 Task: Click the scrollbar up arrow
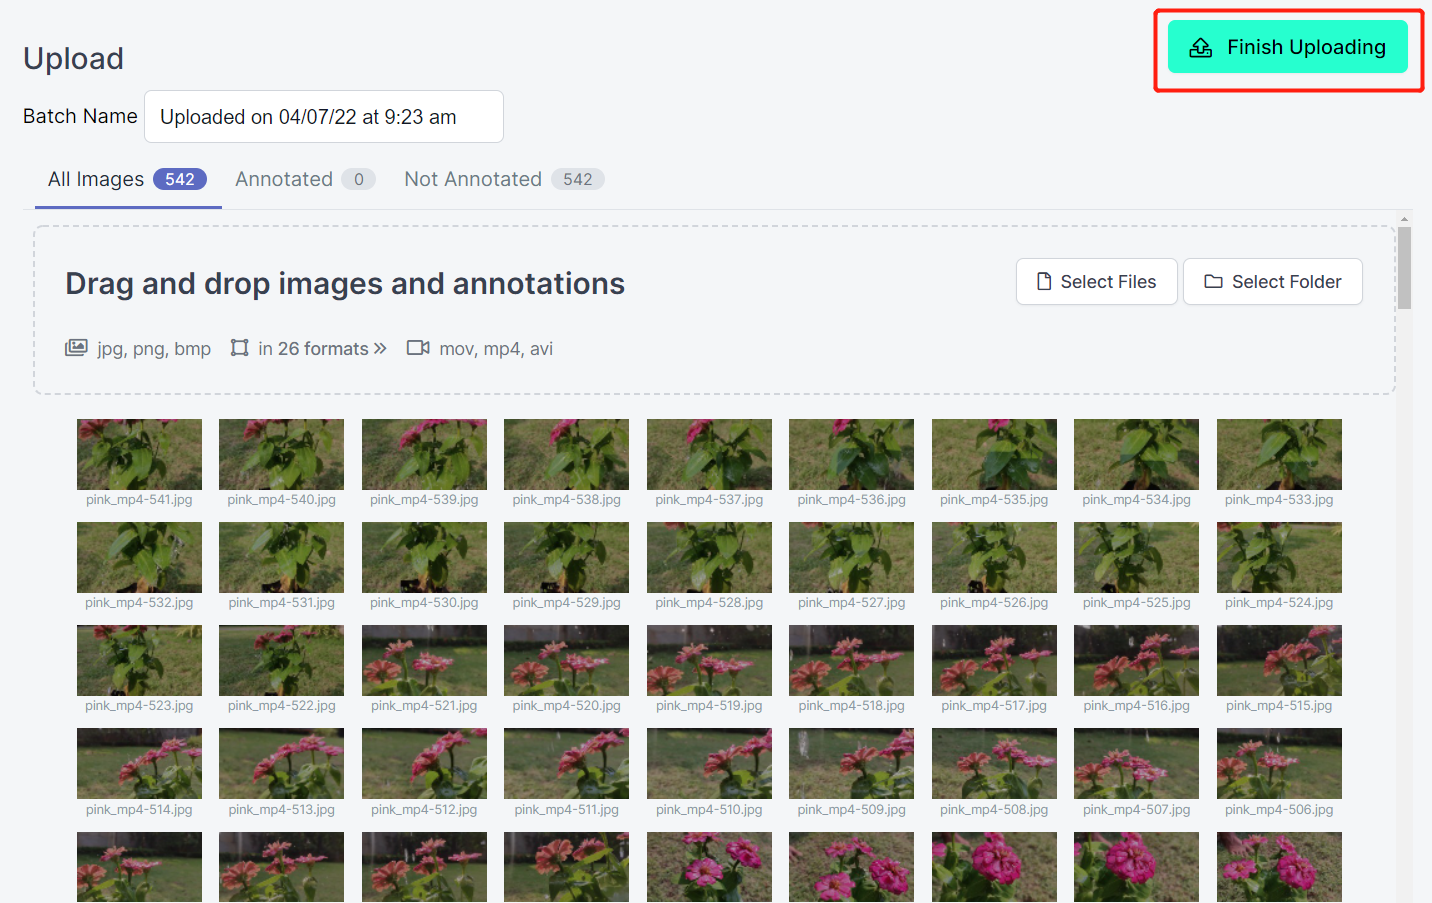tap(1405, 218)
